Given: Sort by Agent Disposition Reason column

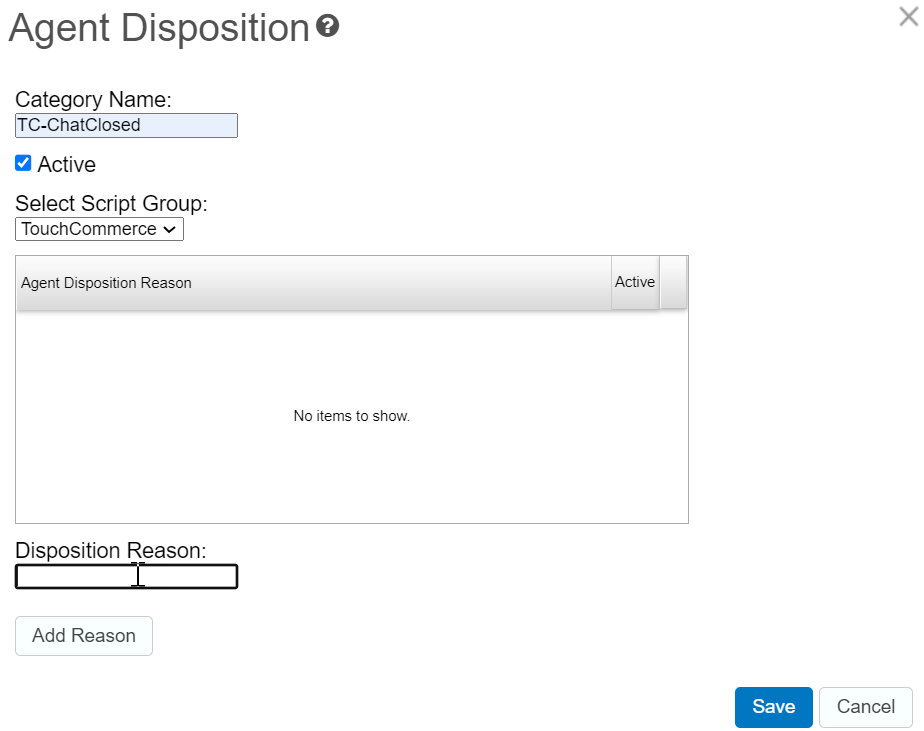Looking at the screenshot, I should pos(106,283).
